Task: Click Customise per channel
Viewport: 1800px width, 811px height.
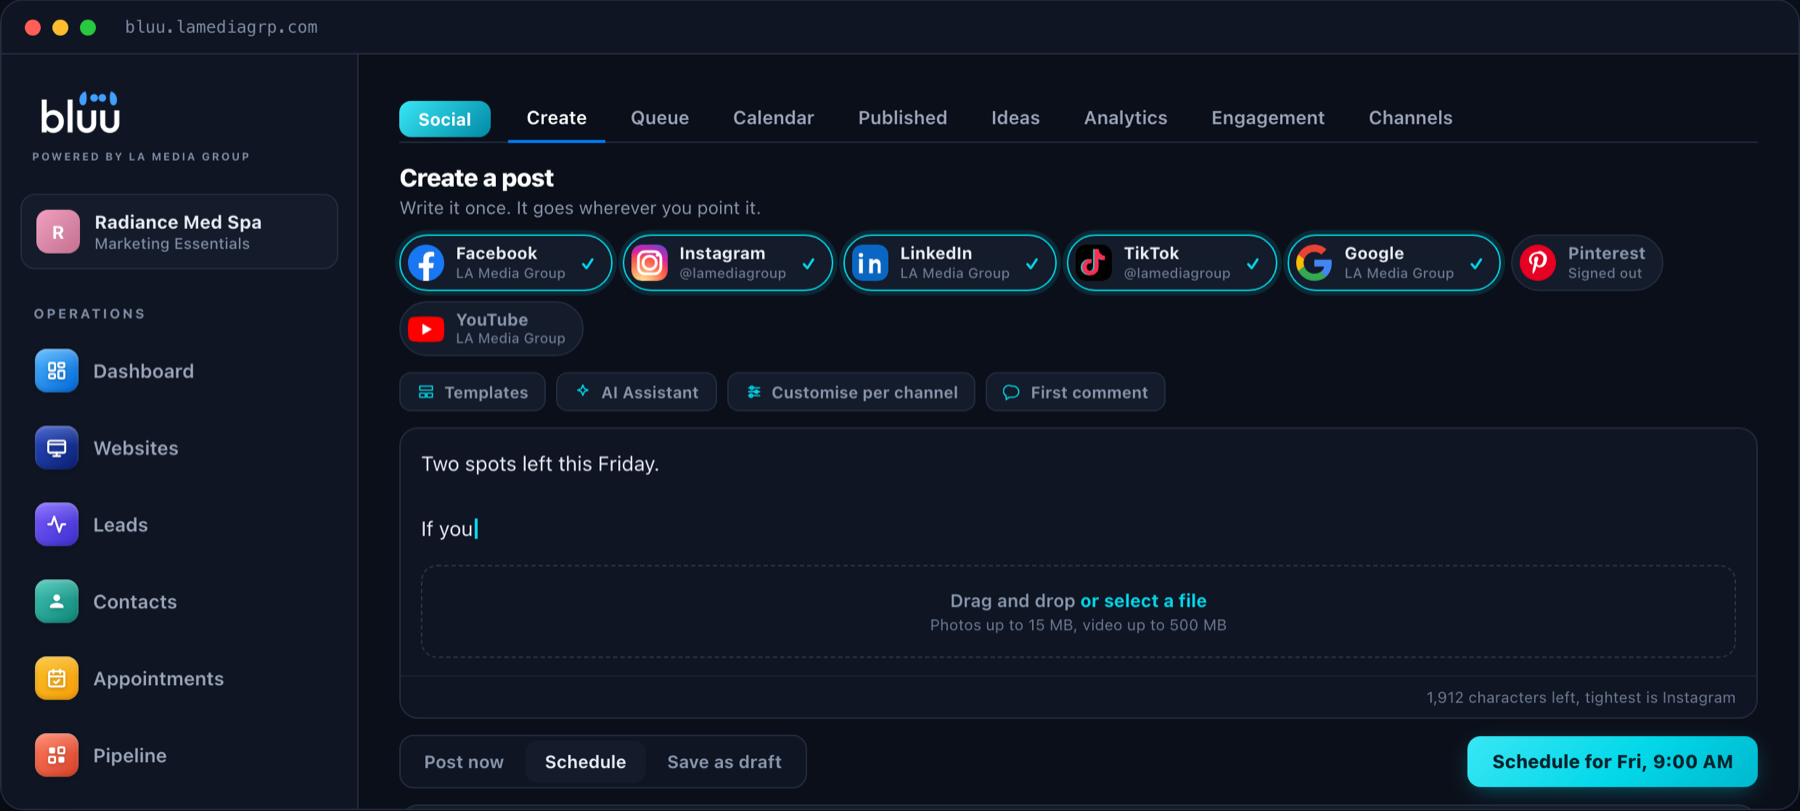Action: (851, 392)
